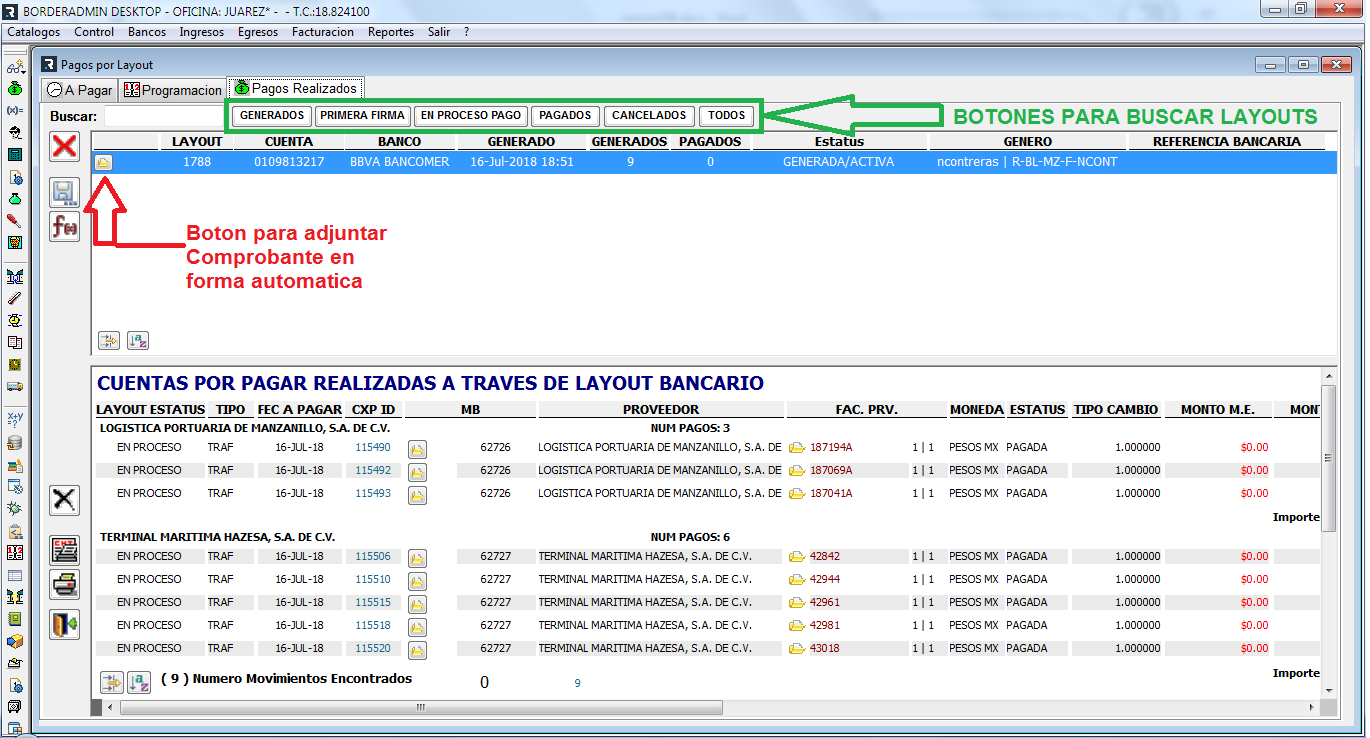Screen dimensions: 1370x738
Task: Select GENERADA/ACTIVA status cell
Action: 839,162
